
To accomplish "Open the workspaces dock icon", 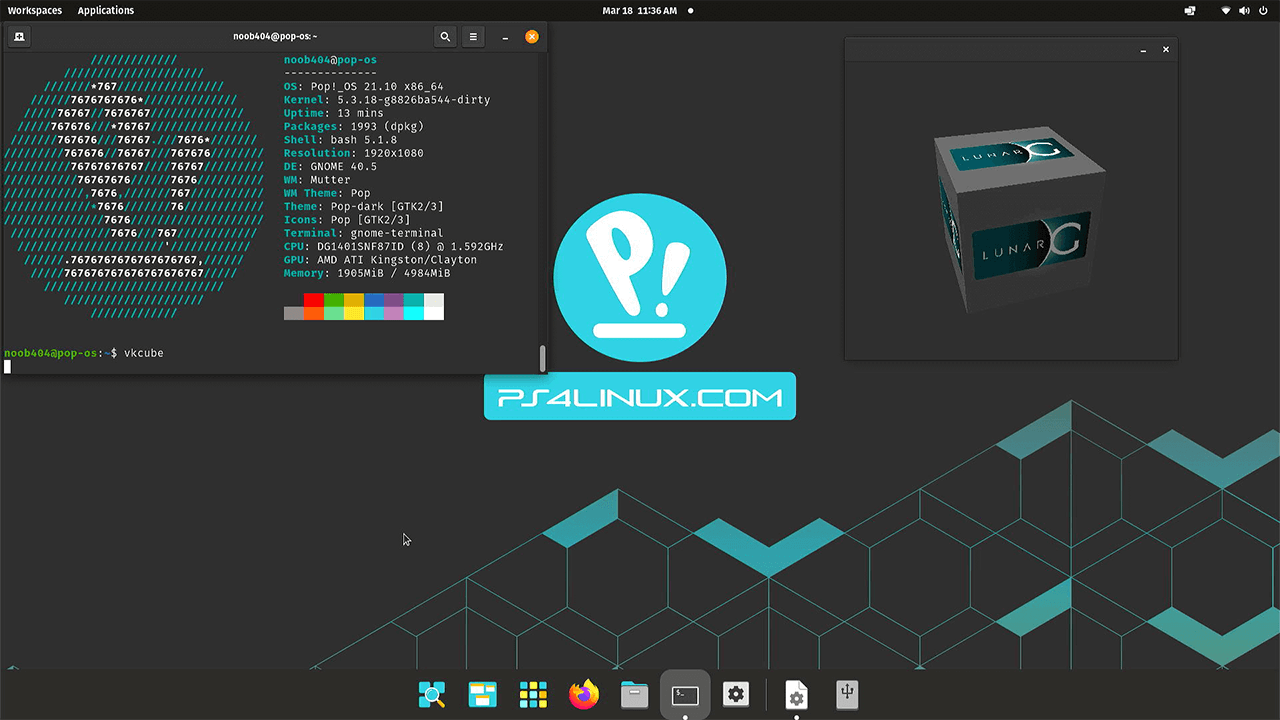I will pyautogui.click(x=483, y=694).
